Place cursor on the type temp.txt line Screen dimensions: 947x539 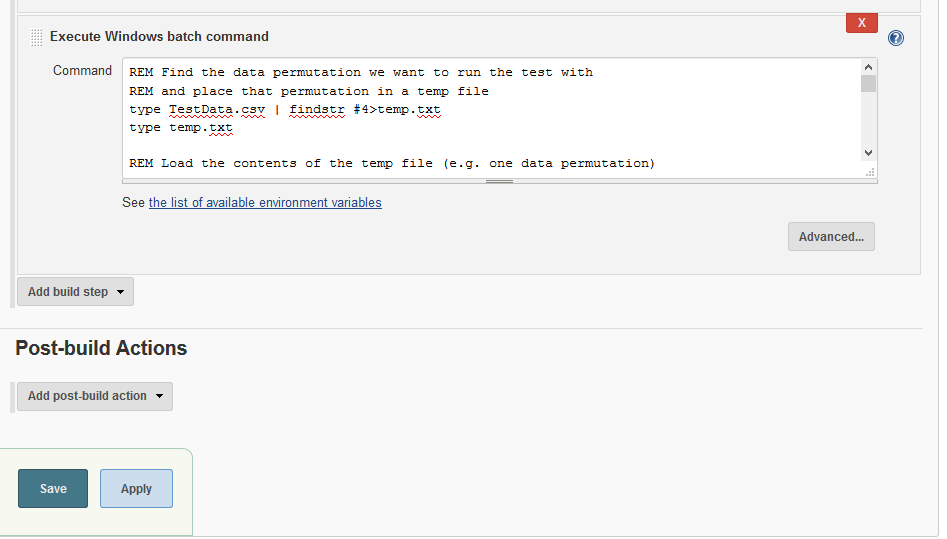coord(181,127)
